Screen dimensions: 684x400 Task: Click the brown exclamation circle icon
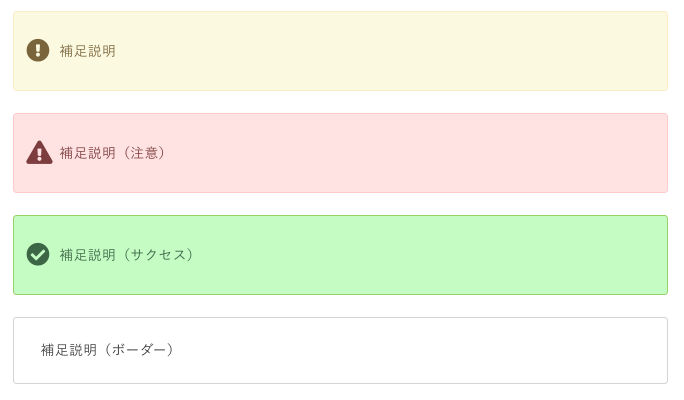[38, 50]
